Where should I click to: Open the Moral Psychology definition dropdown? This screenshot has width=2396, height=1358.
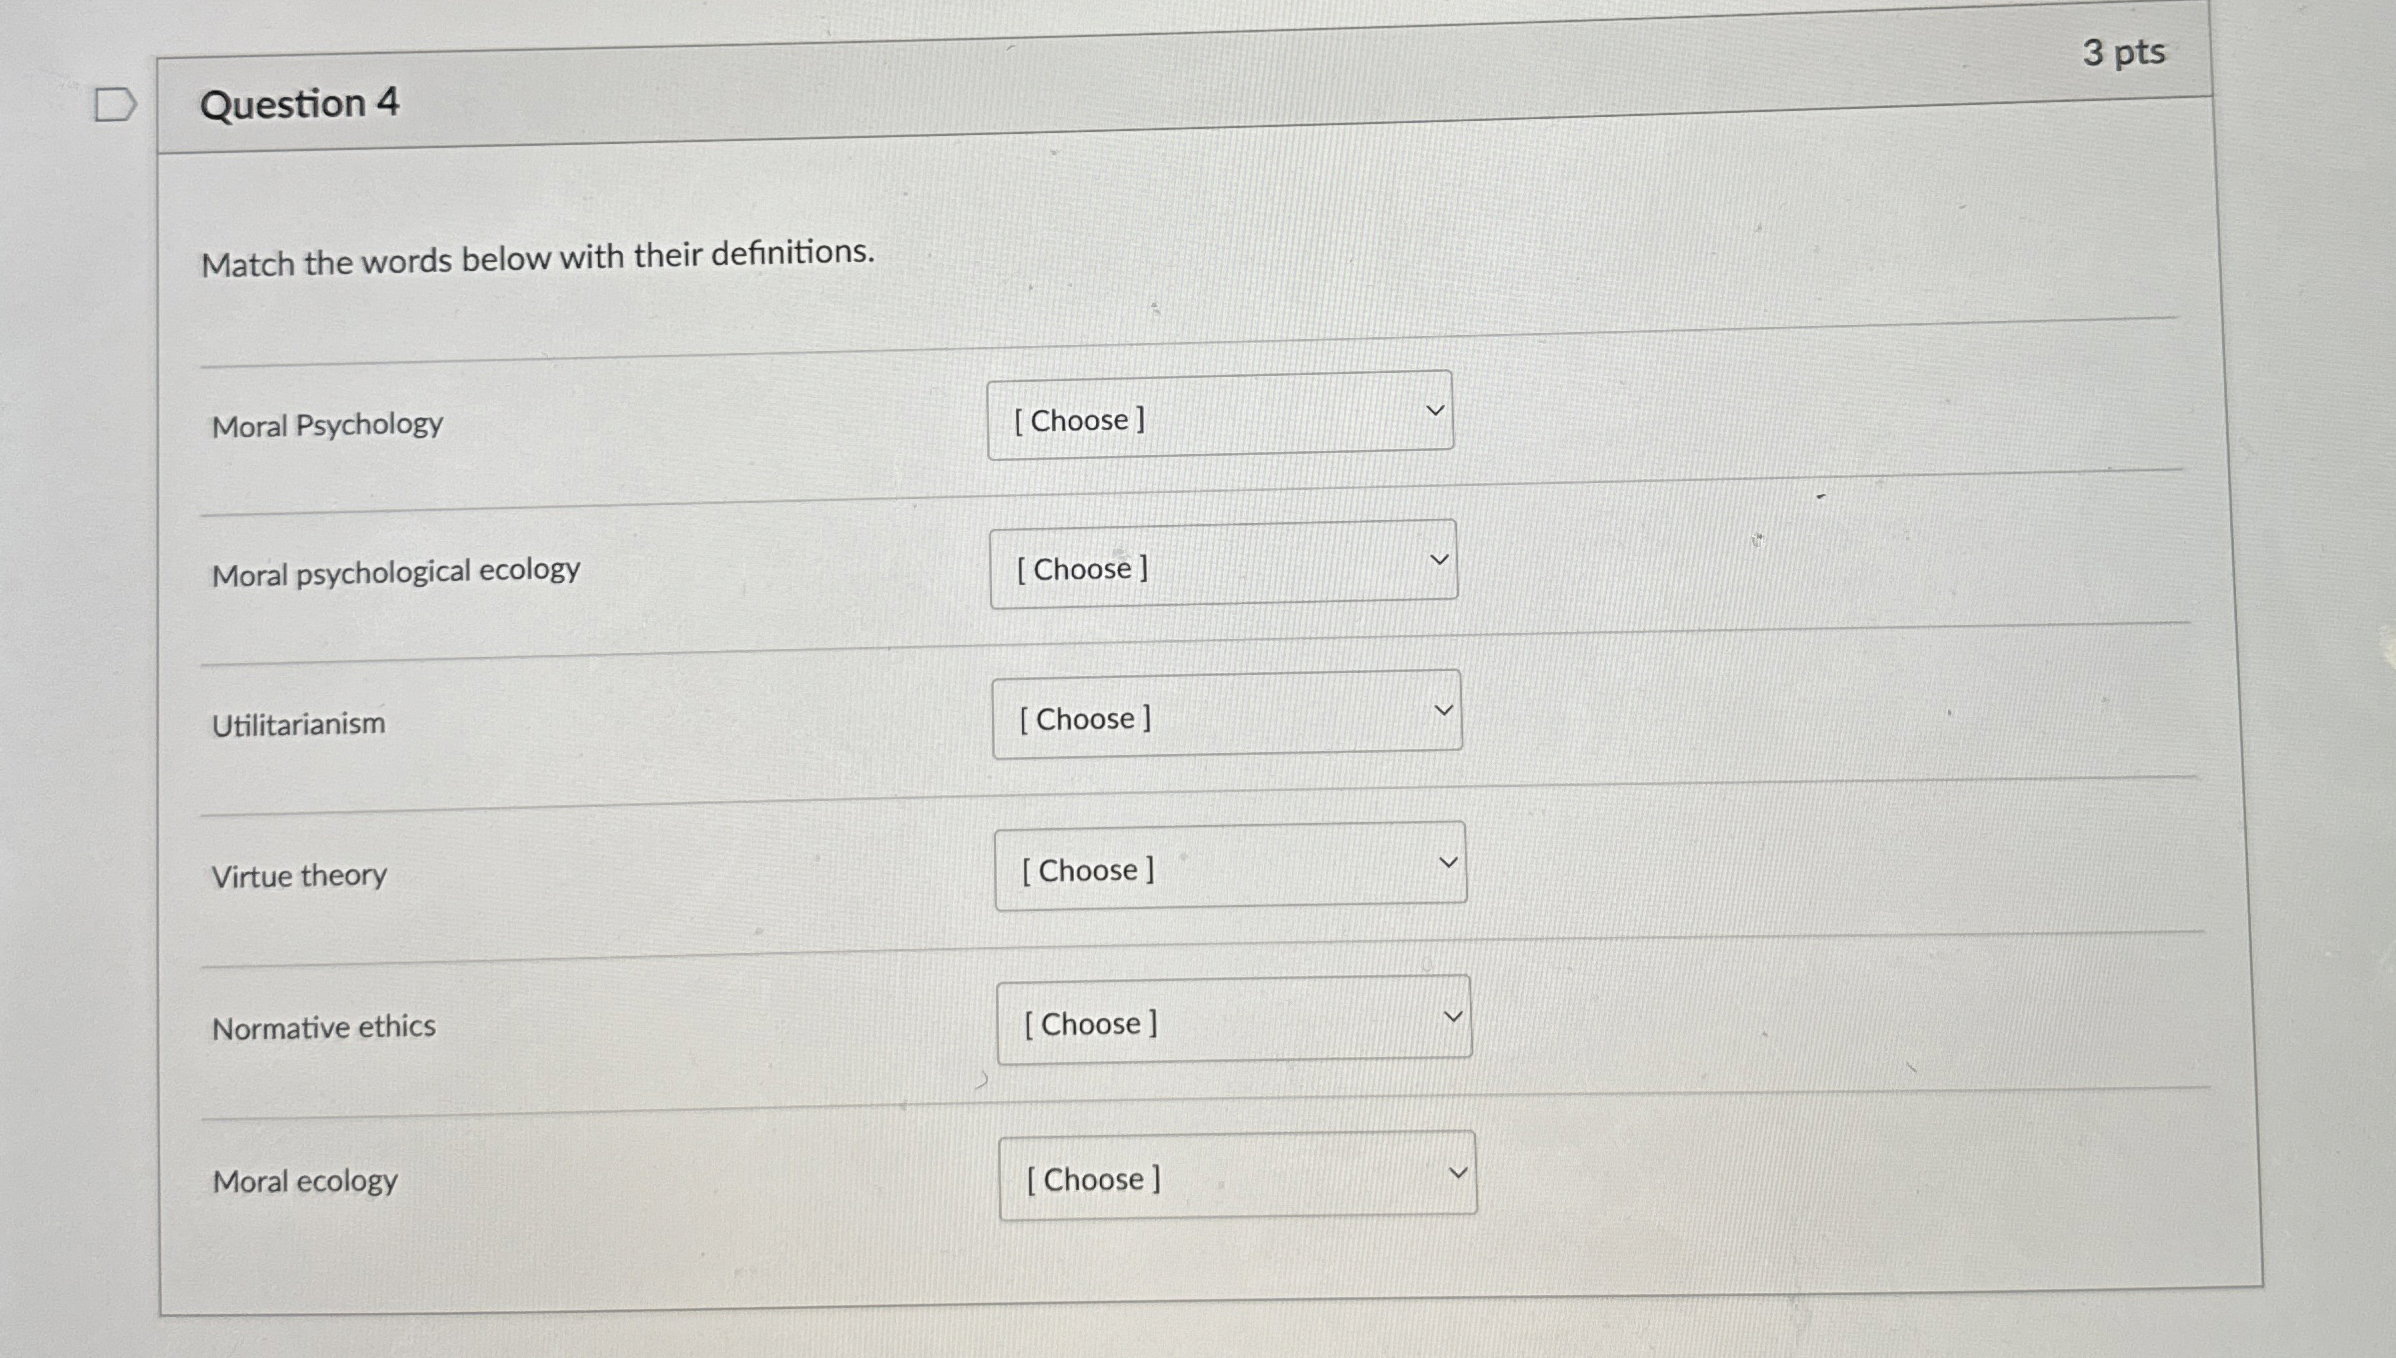point(1220,420)
